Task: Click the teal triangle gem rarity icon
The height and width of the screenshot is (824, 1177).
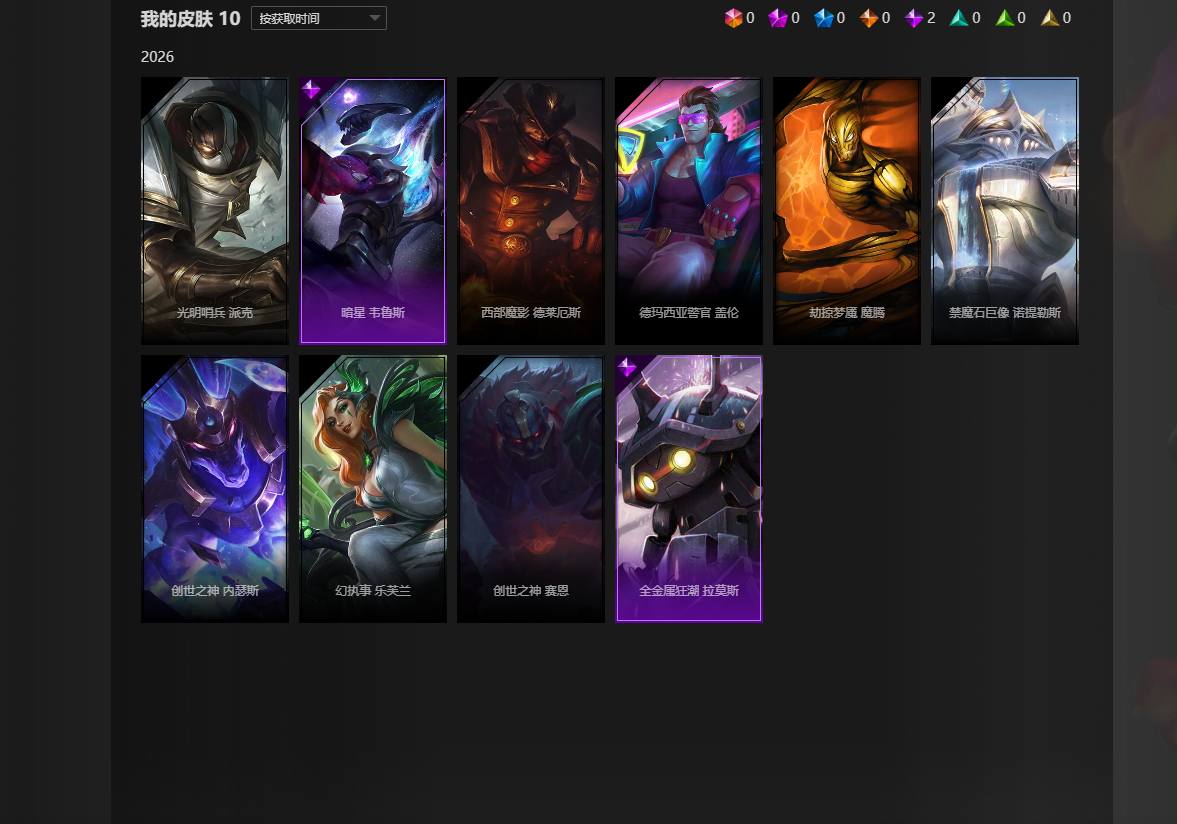Action: [959, 18]
